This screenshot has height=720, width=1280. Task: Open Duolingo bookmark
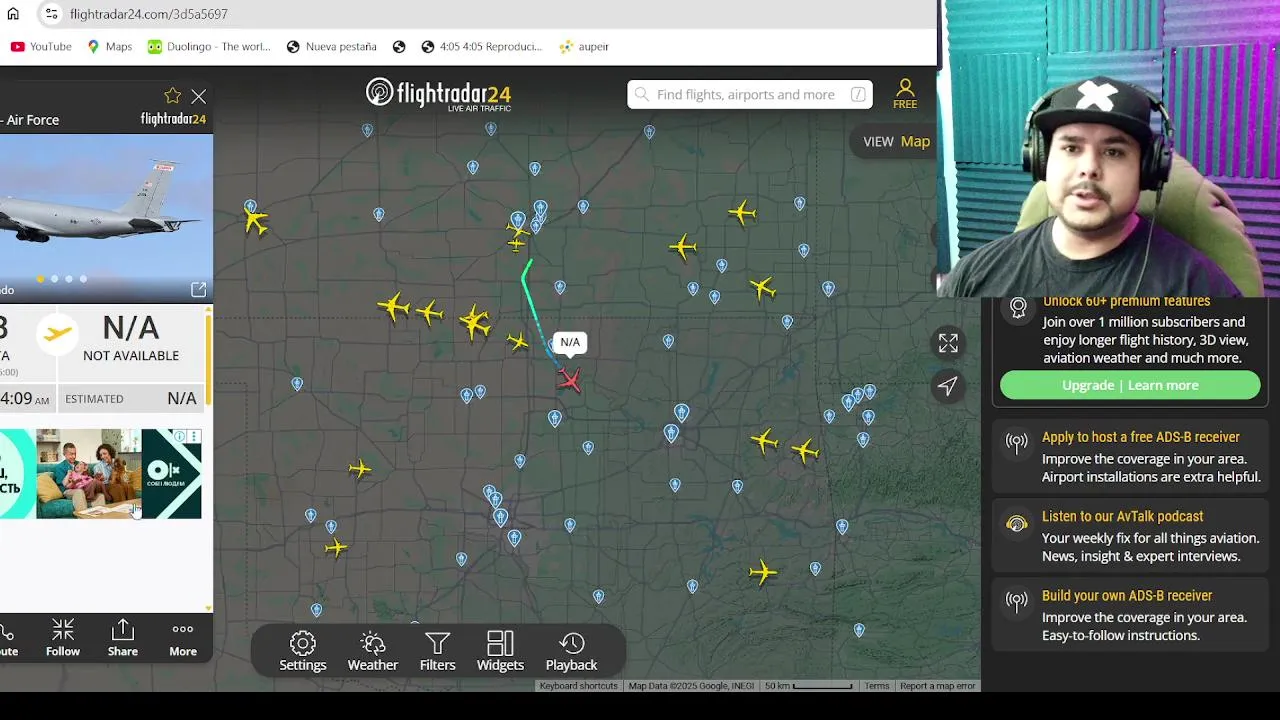209,46
